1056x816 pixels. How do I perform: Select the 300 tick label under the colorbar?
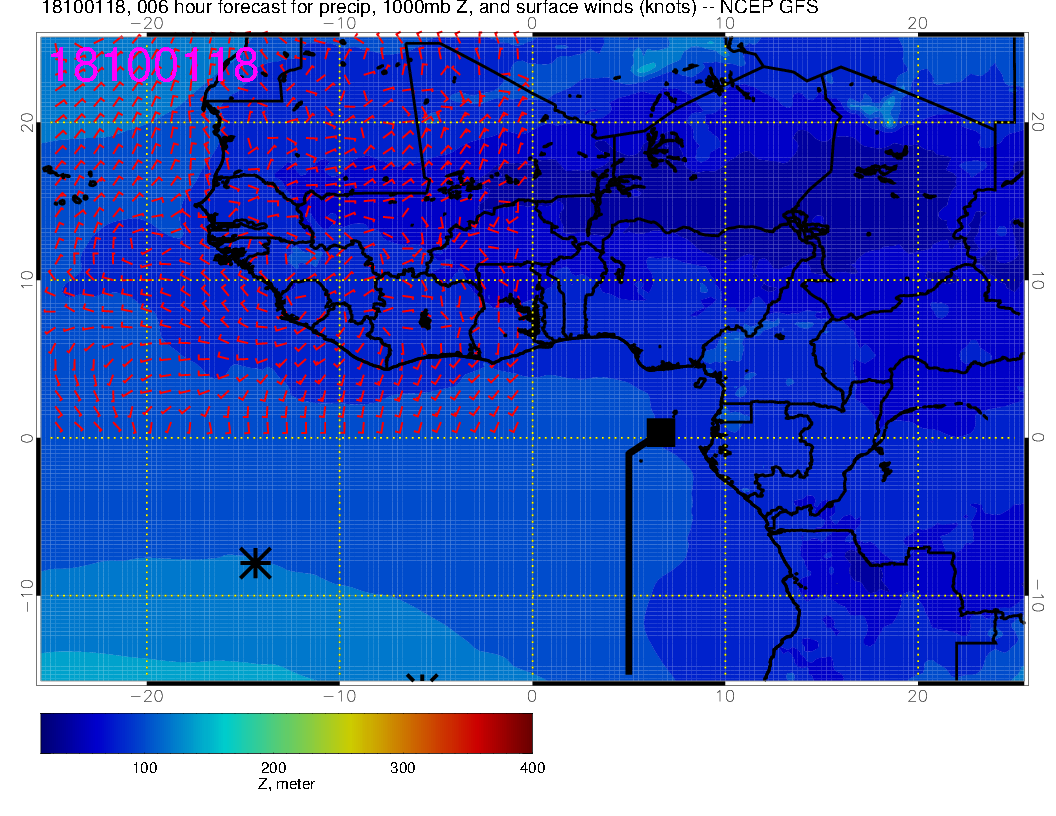[x=402, y=767]
